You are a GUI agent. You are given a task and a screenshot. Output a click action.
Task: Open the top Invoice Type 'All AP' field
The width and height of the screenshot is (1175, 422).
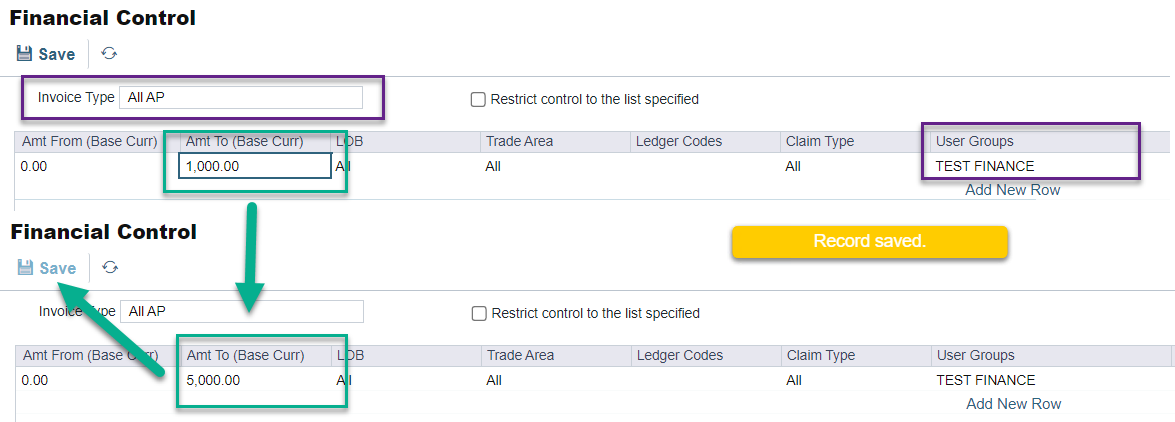click(x=240, y=98)
